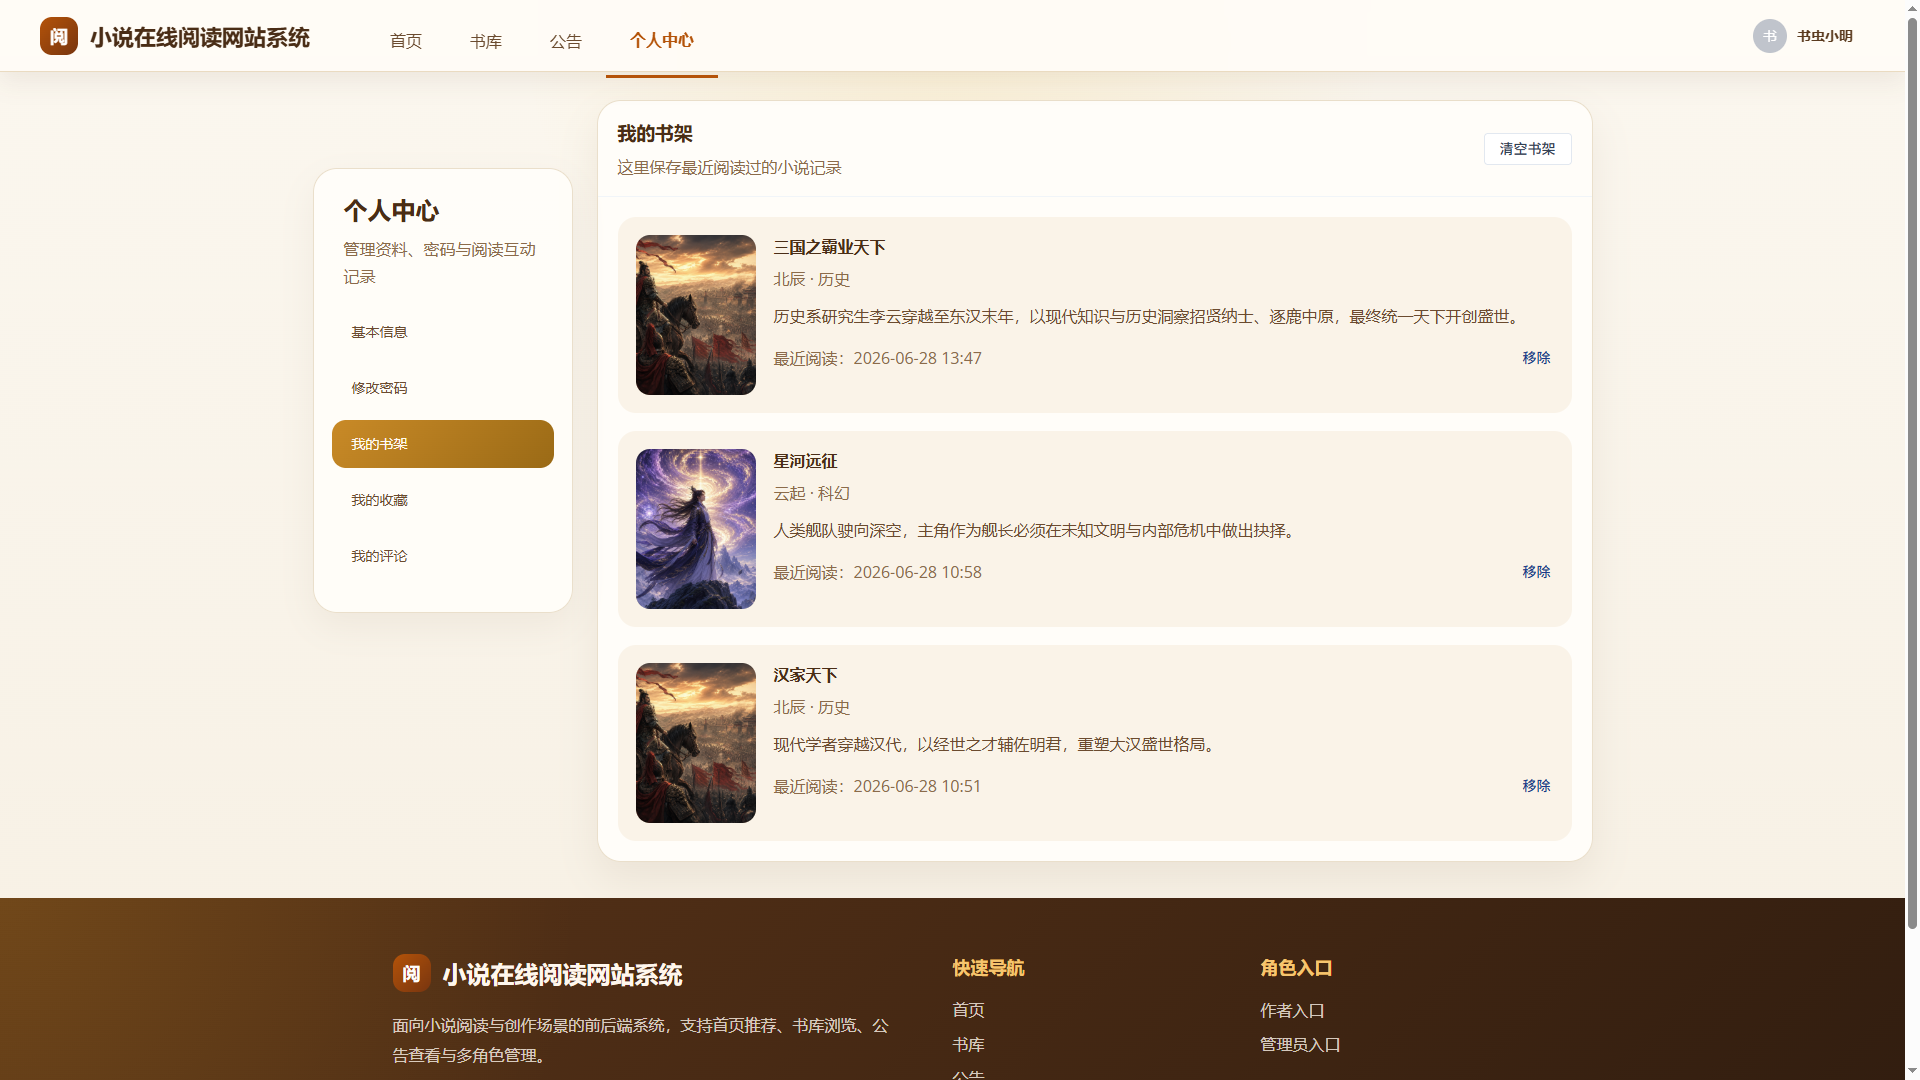The image size is (1920, 1080).
Task: Remove 汉家天下 from the bookshelf
Action: (x=1536, y=786)
